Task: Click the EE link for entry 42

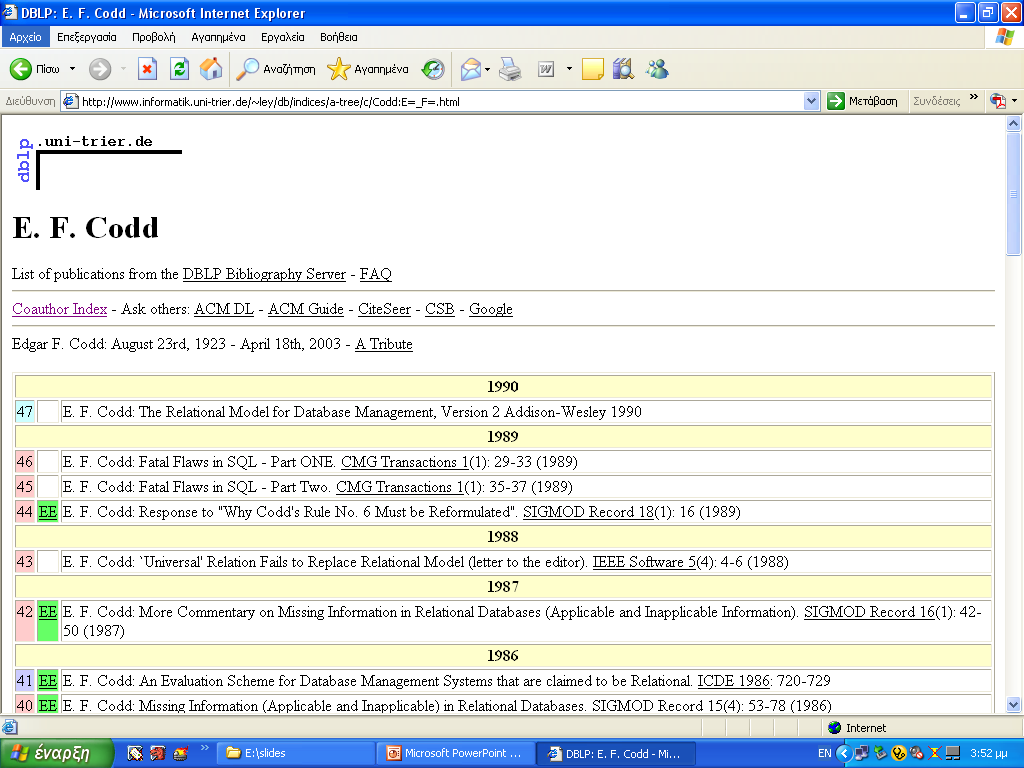Action: click(48, 612)
